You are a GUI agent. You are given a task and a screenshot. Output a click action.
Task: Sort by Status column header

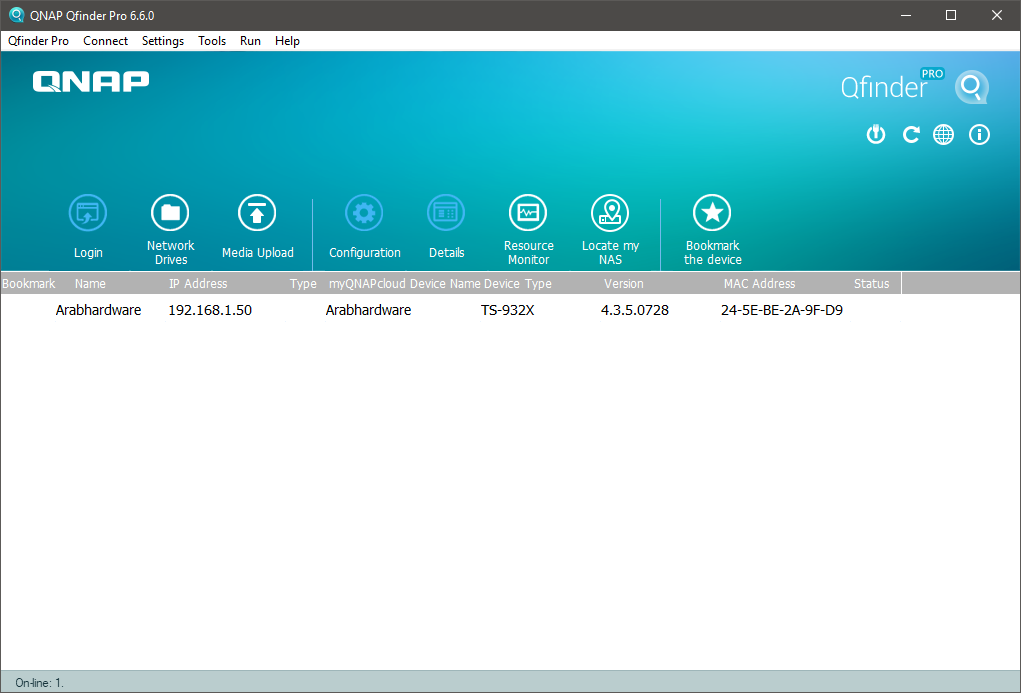871,284
